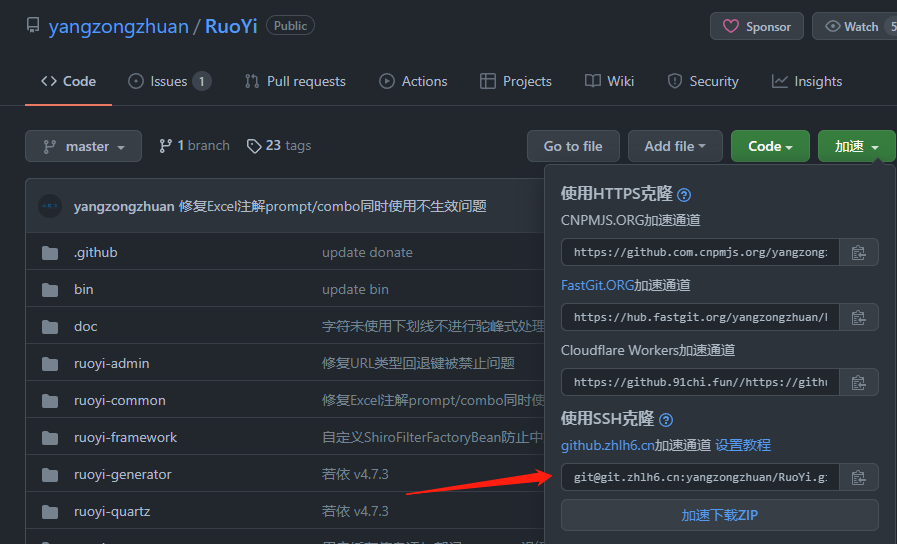The height and width of the screenshot is (544, 897).
Task: Click the folder icon for ruoyi-framework
Action: coord(50,438)
